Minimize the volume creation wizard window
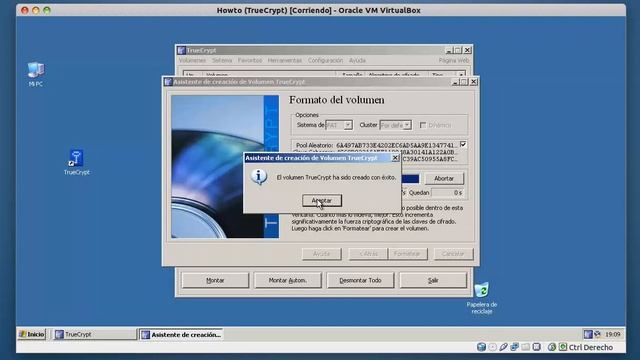Image resolution: width=640 pixels, height=360 pixels. coord(456,82)
